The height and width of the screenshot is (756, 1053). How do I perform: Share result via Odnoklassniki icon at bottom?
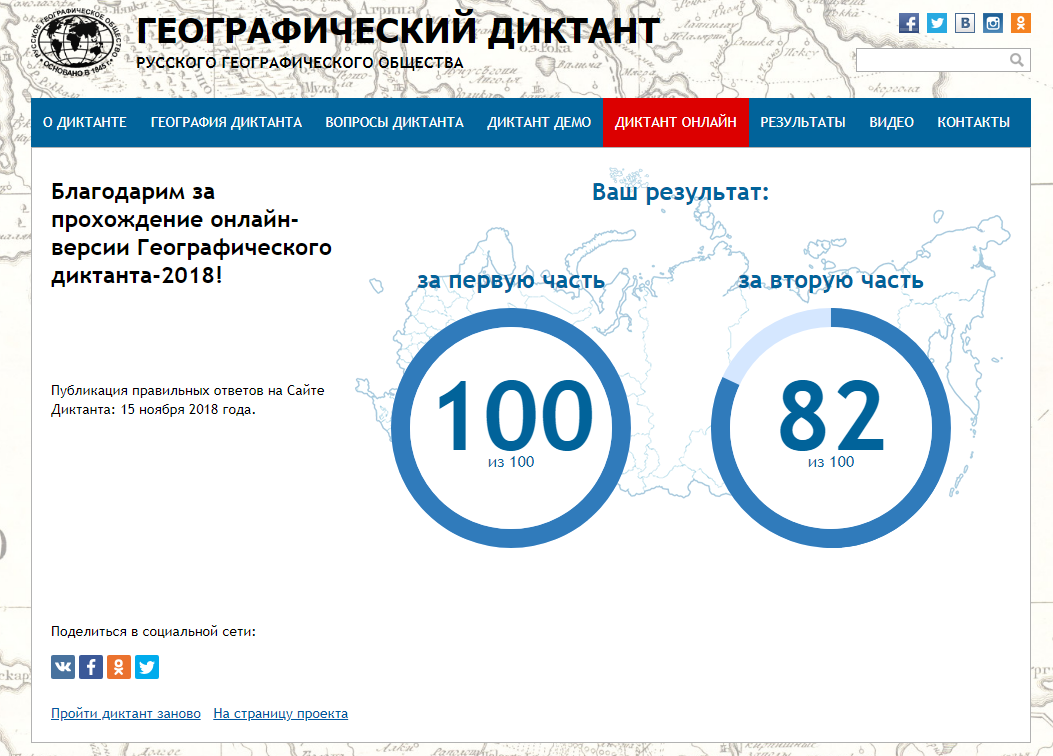pos(119,667)
